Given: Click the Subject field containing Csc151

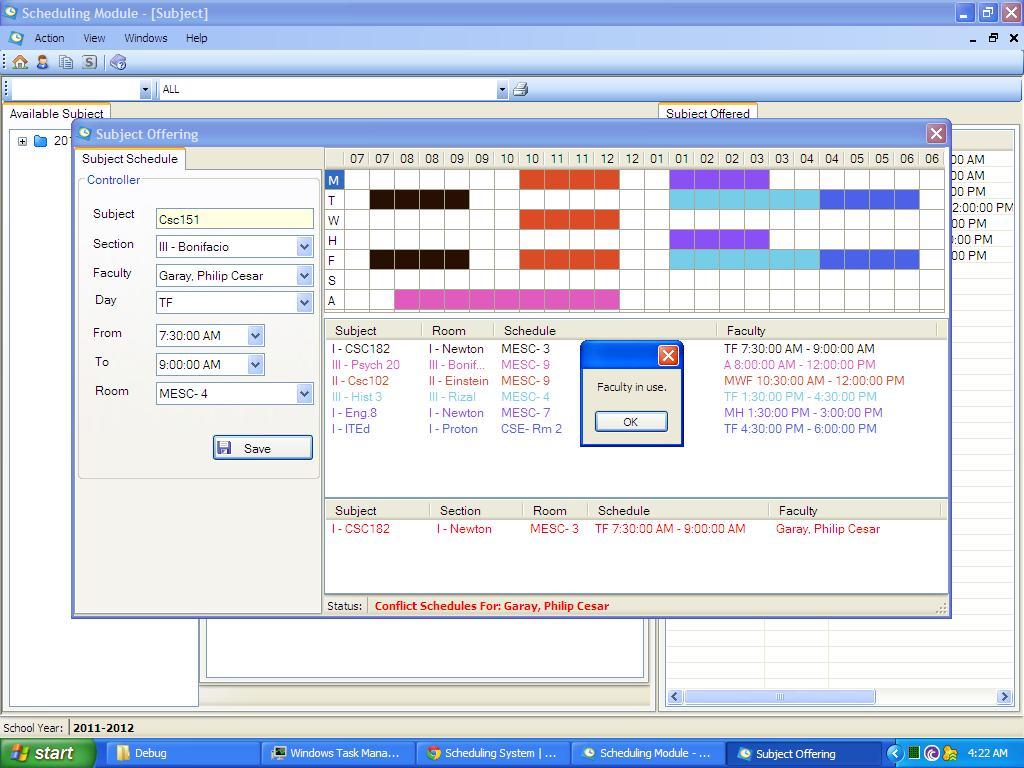Looking at the screenshot, I should 234,219.
